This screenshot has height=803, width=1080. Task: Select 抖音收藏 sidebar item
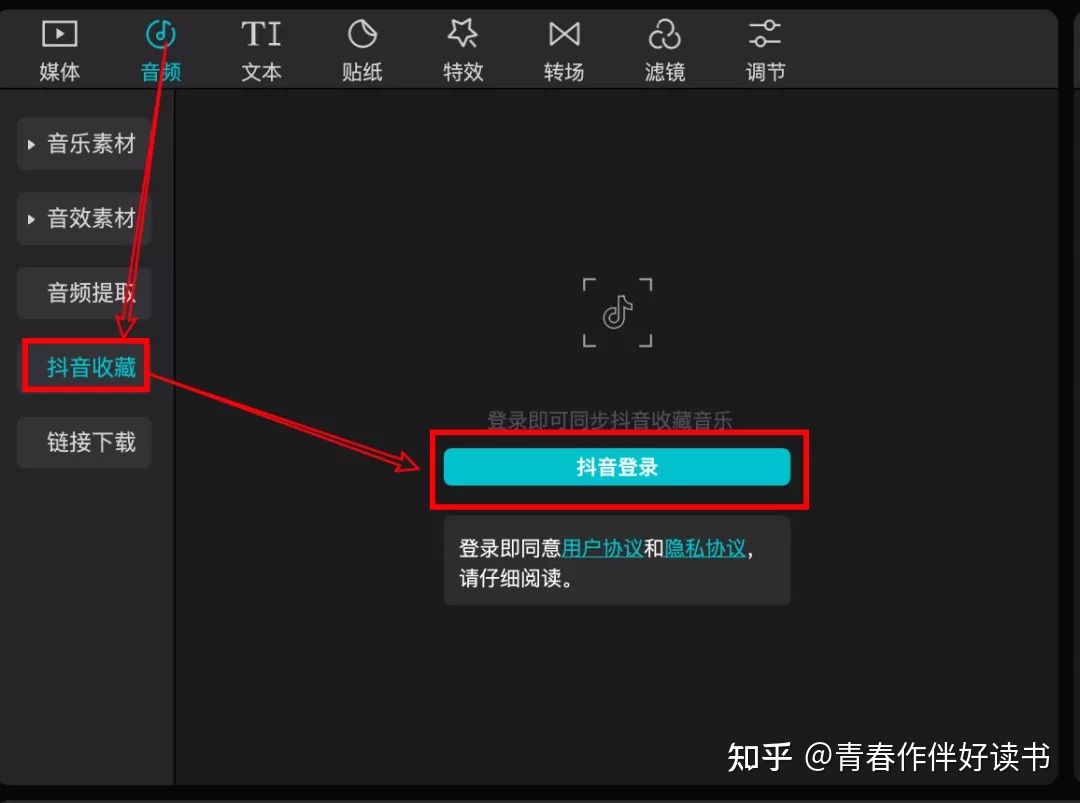85,366
